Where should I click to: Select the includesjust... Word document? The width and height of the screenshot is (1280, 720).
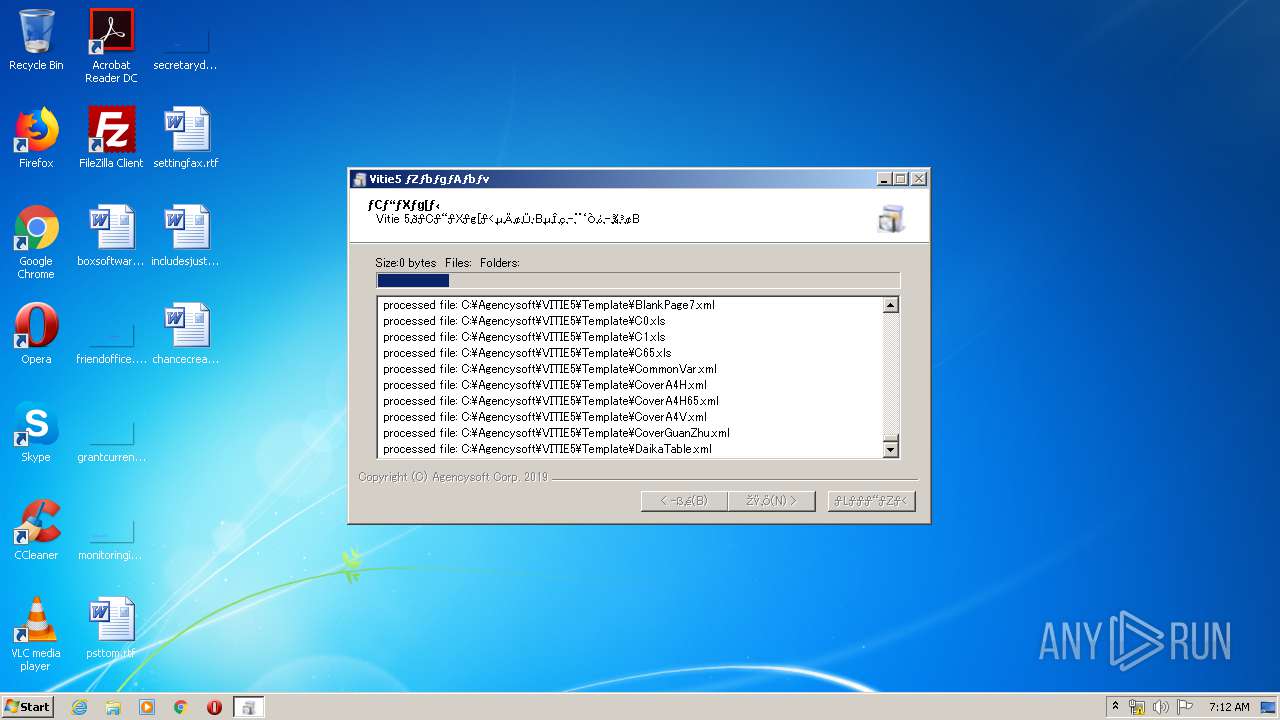click(185, 236)
